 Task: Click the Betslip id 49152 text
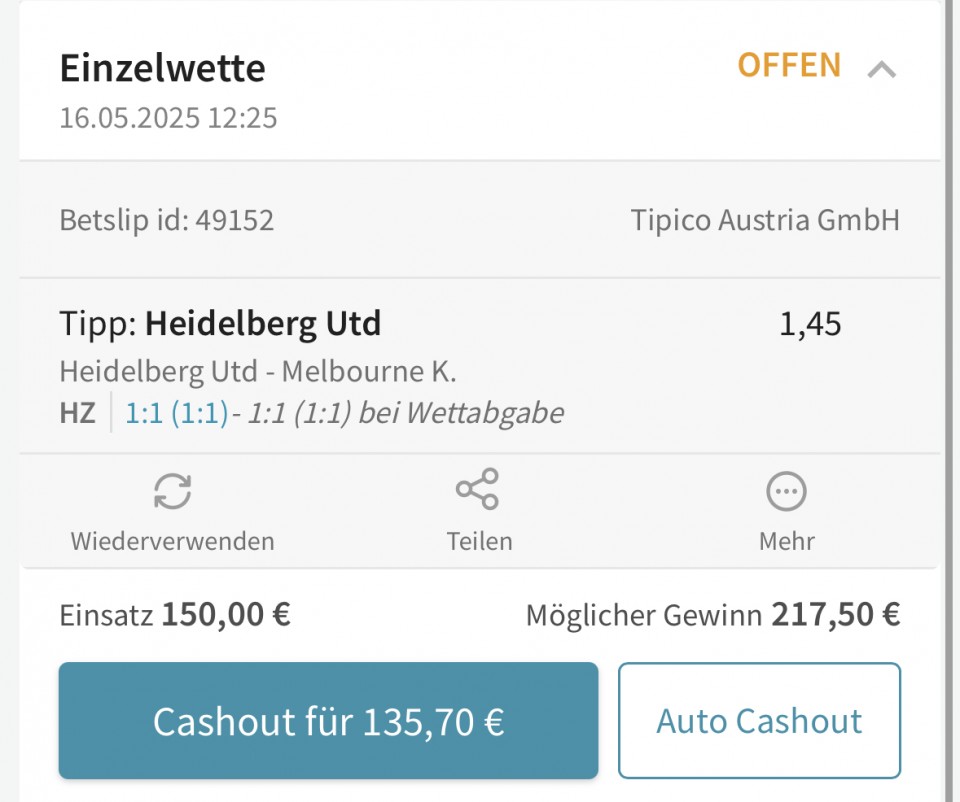(167, 220)
